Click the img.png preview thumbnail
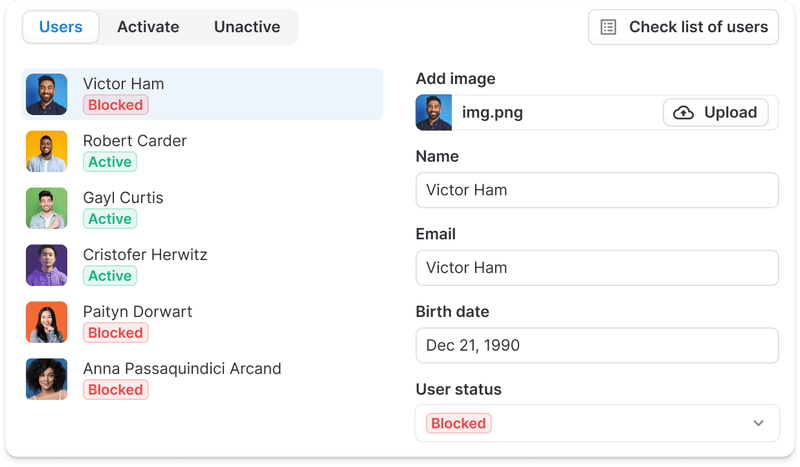Viewport: 800px width, 467px height. [434, 112]
